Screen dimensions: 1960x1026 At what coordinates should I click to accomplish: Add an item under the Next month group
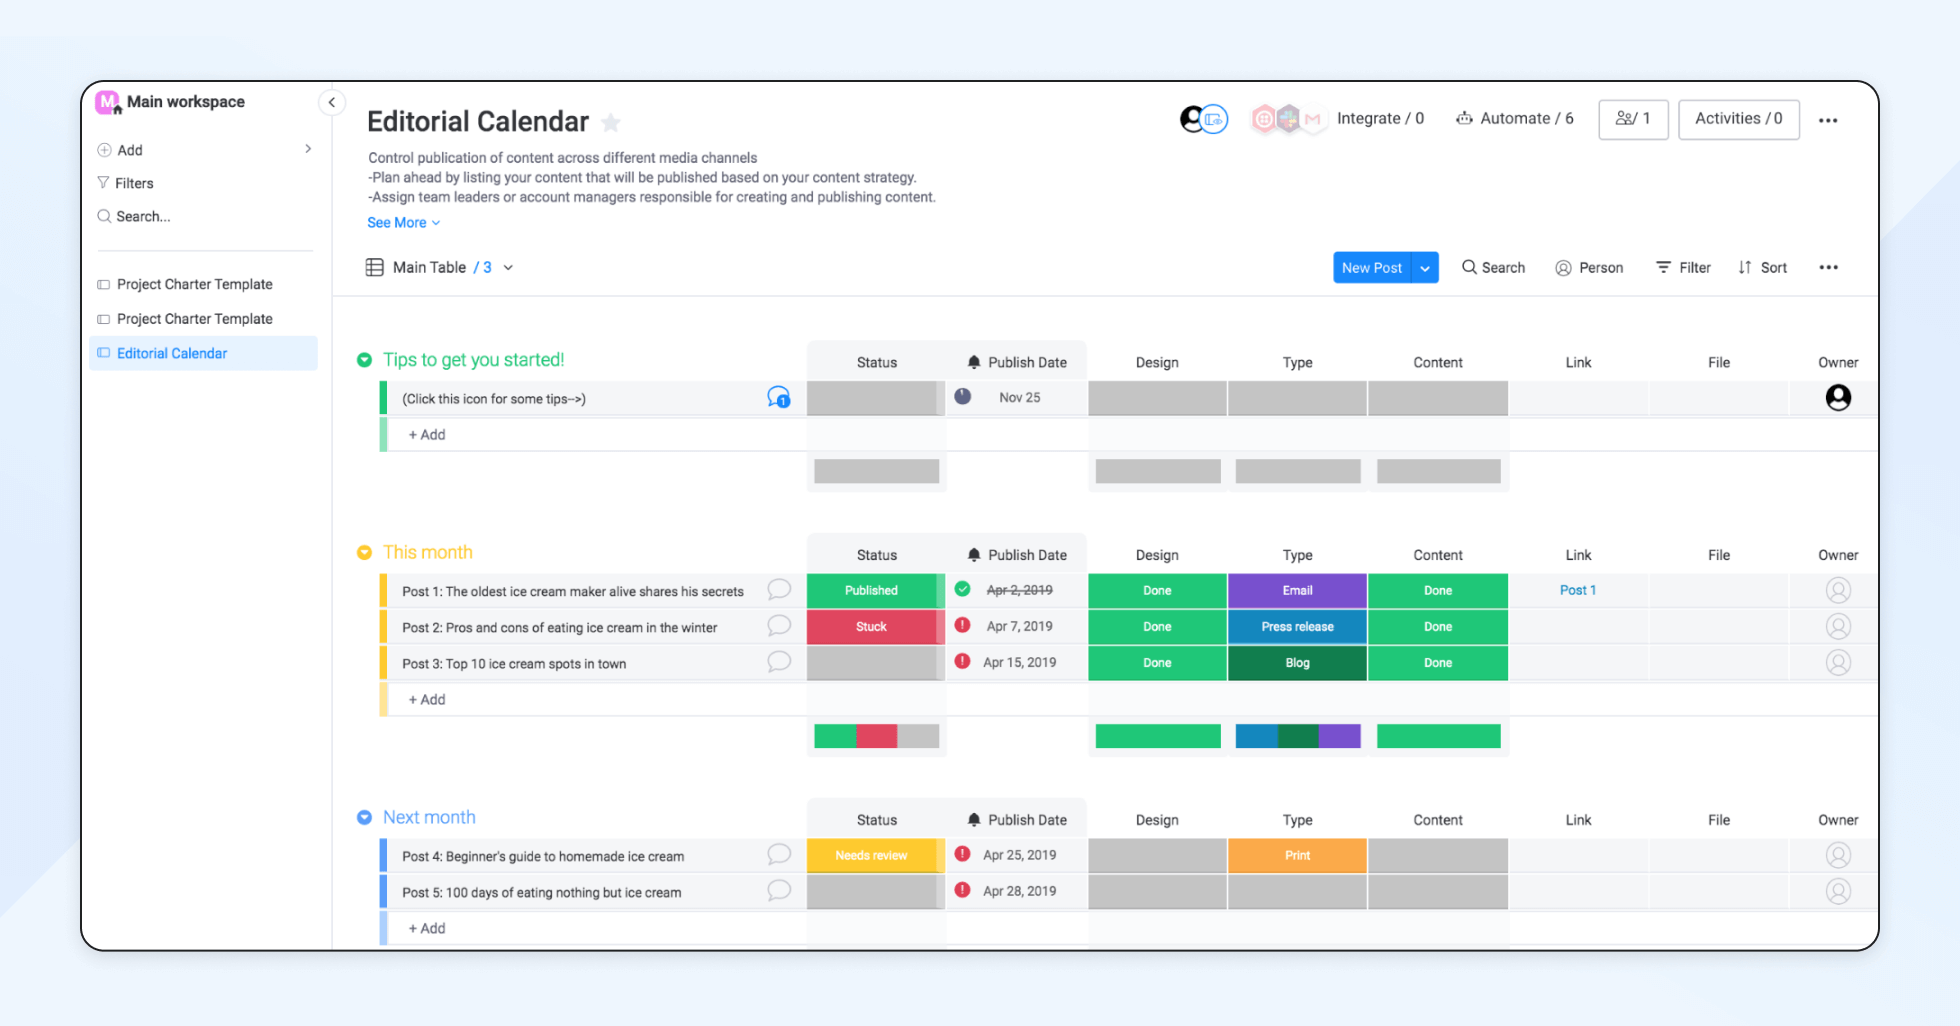(x=427, y=929)
